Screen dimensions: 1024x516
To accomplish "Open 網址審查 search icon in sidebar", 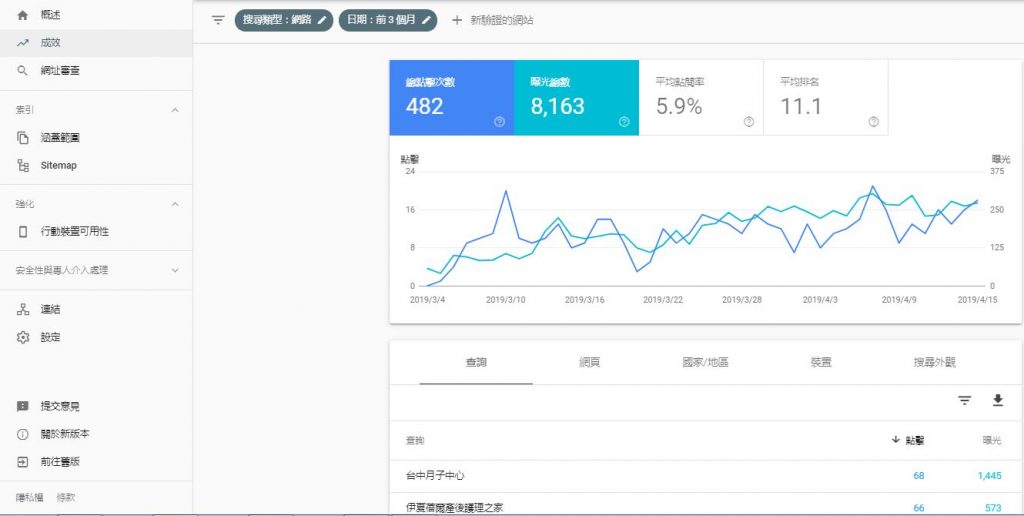I will (x=23, y=71).
